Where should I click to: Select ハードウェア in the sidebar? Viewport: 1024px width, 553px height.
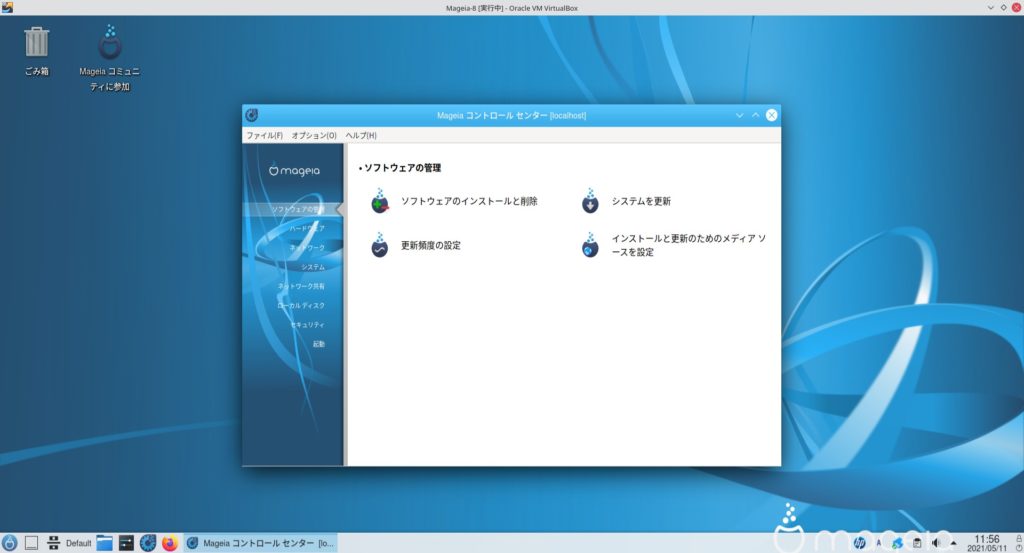tap(306, 228)
